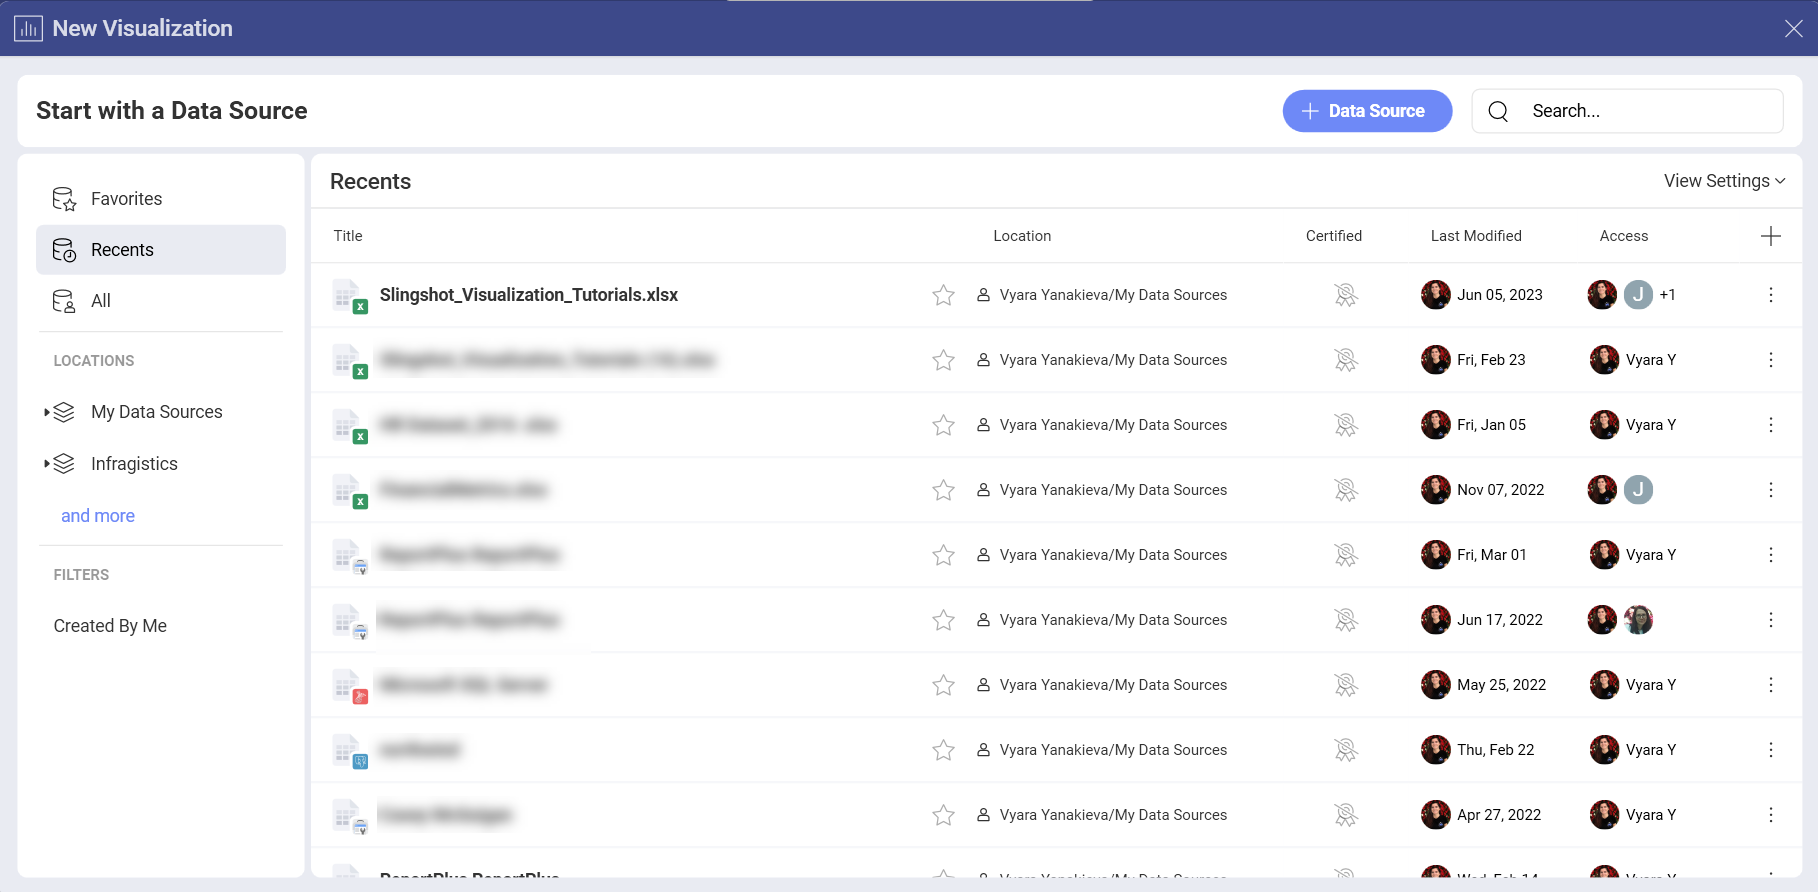Click the J avatar in Nov 07, 2022 row
The width and height of the screenshot is (1818, 892).
[x=1638, y=490]
